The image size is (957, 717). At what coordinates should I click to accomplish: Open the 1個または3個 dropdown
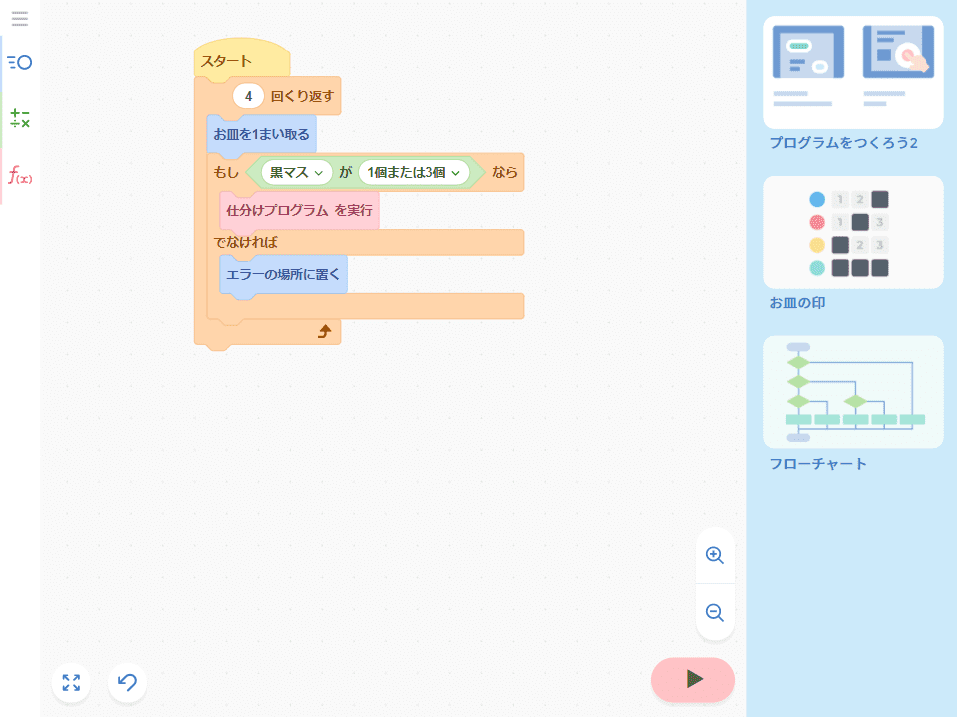(x=413, y=173)
